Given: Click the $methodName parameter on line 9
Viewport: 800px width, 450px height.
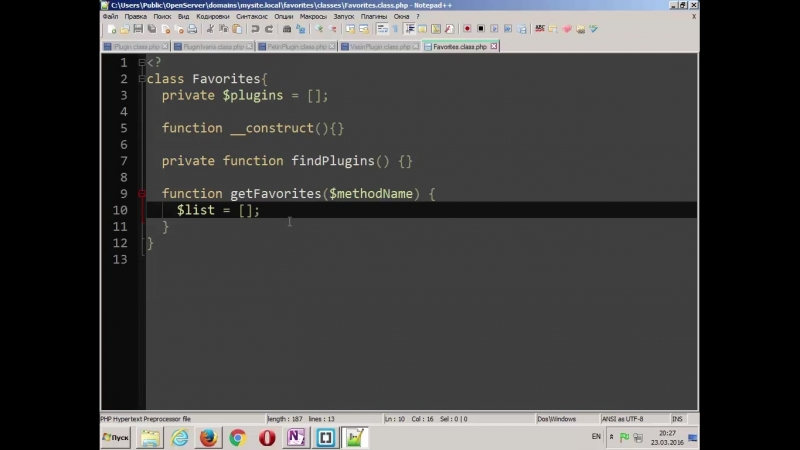Looking at the screenshot, I should 371,193.
